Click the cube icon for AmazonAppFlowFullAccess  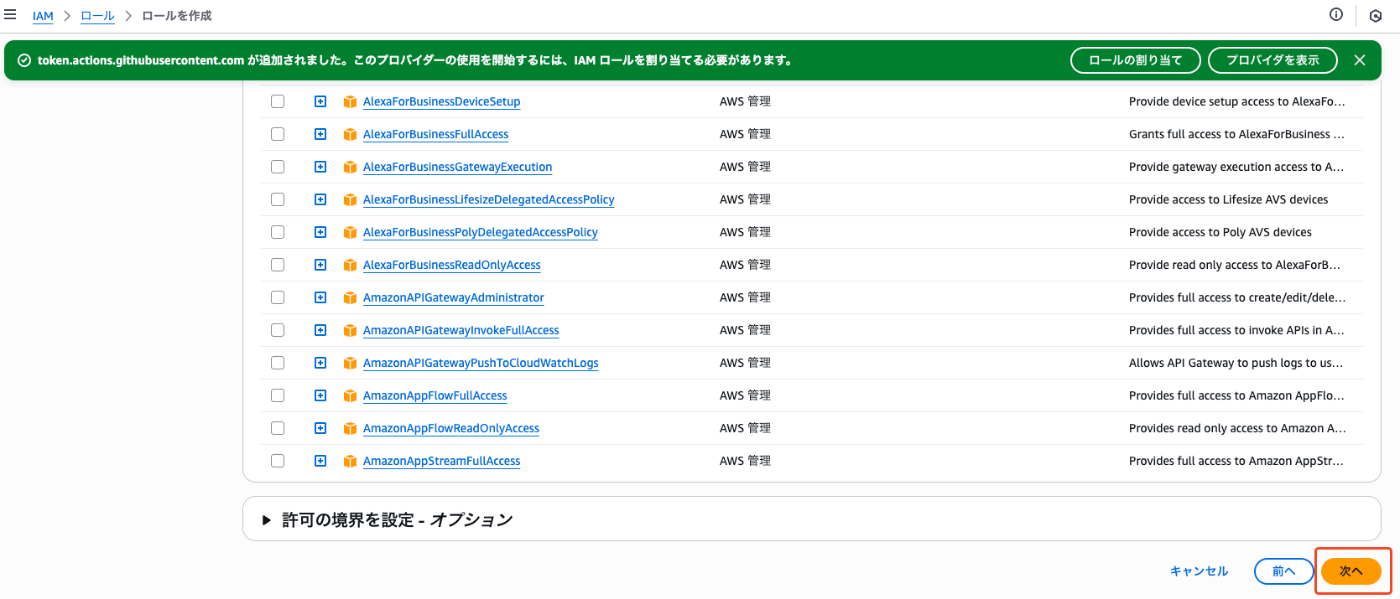coord(350,396)
